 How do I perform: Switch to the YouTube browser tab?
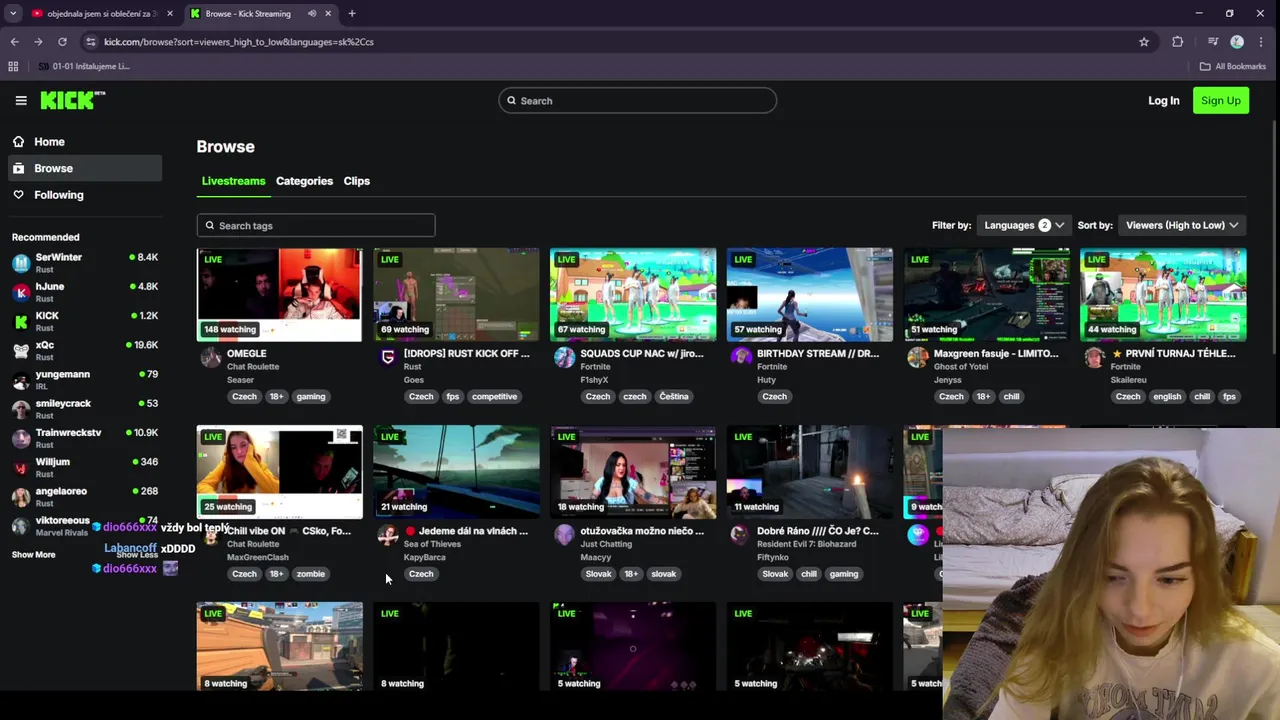point(100,14)
